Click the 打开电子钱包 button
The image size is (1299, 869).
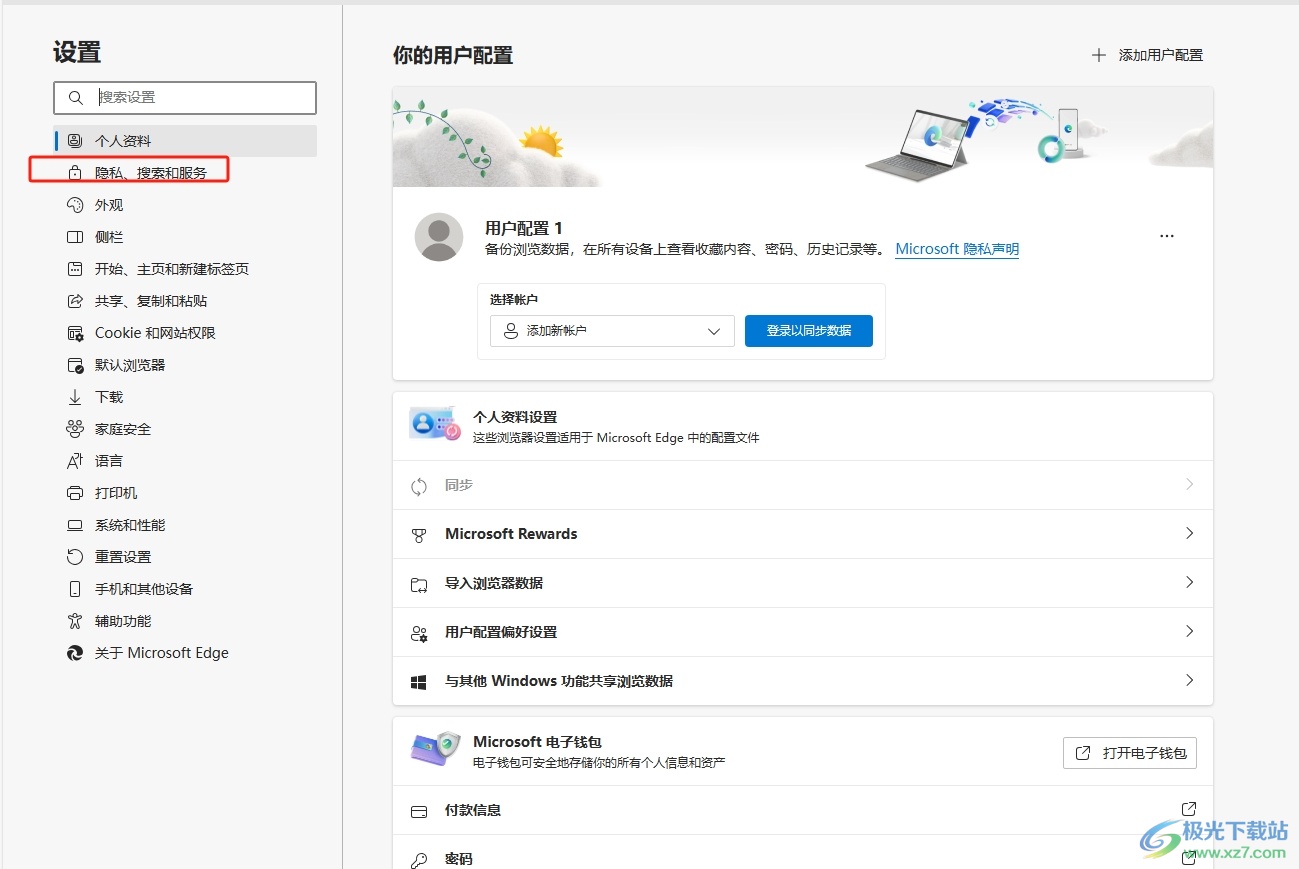pos(1130,753)
